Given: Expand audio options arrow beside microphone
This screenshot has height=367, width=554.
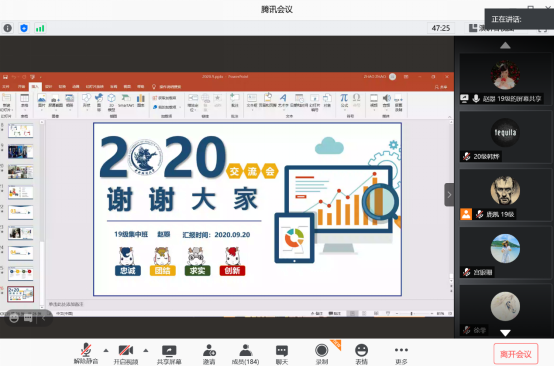Looking at the screenshot, I should click(x=106, y=350).
